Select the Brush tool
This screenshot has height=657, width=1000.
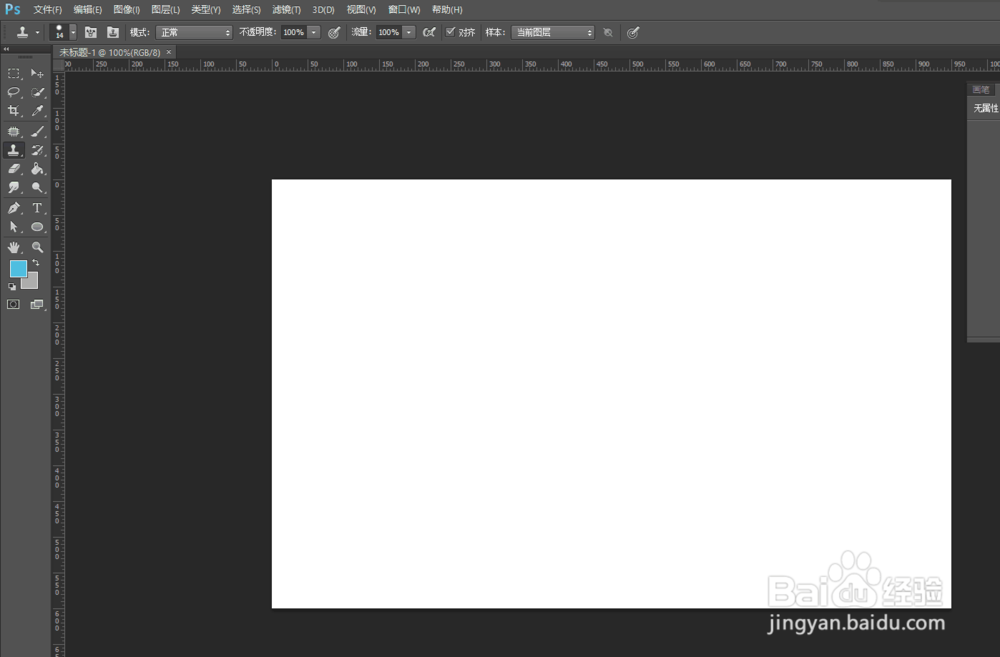click(37, 131)
